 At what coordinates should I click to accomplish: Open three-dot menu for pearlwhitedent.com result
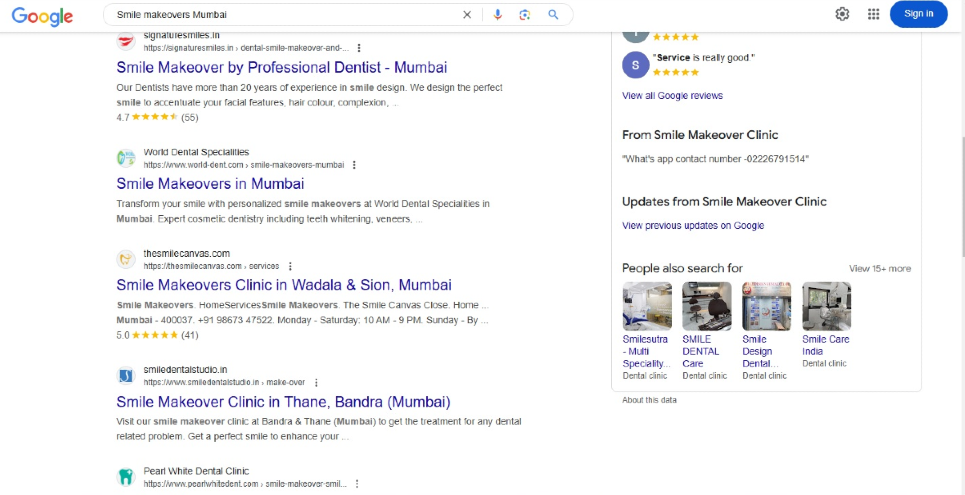(356, 484)
